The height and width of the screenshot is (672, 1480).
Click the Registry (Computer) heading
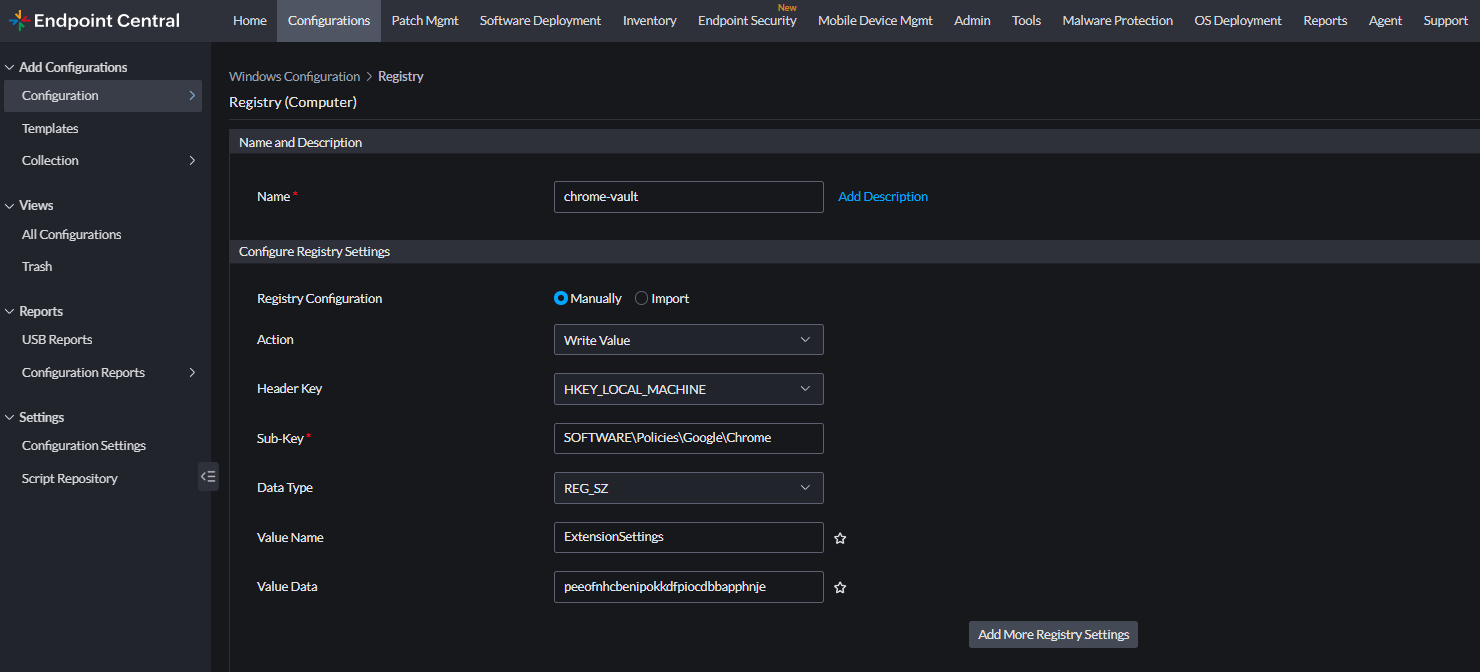point(293,102)
